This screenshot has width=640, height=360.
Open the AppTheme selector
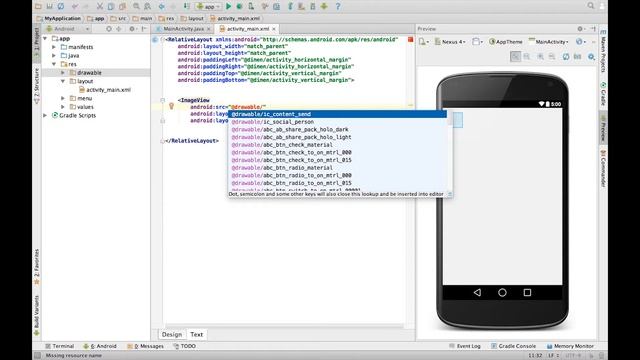506,42
